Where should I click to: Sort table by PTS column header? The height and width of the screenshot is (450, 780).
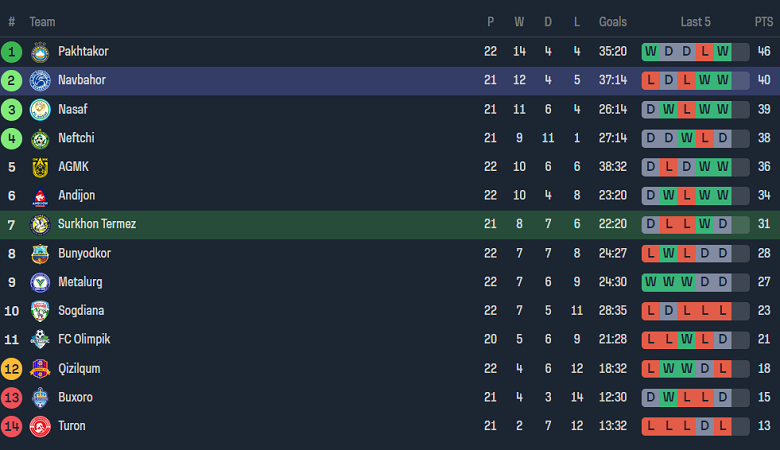pyautogui.click(x=764, y=22)
